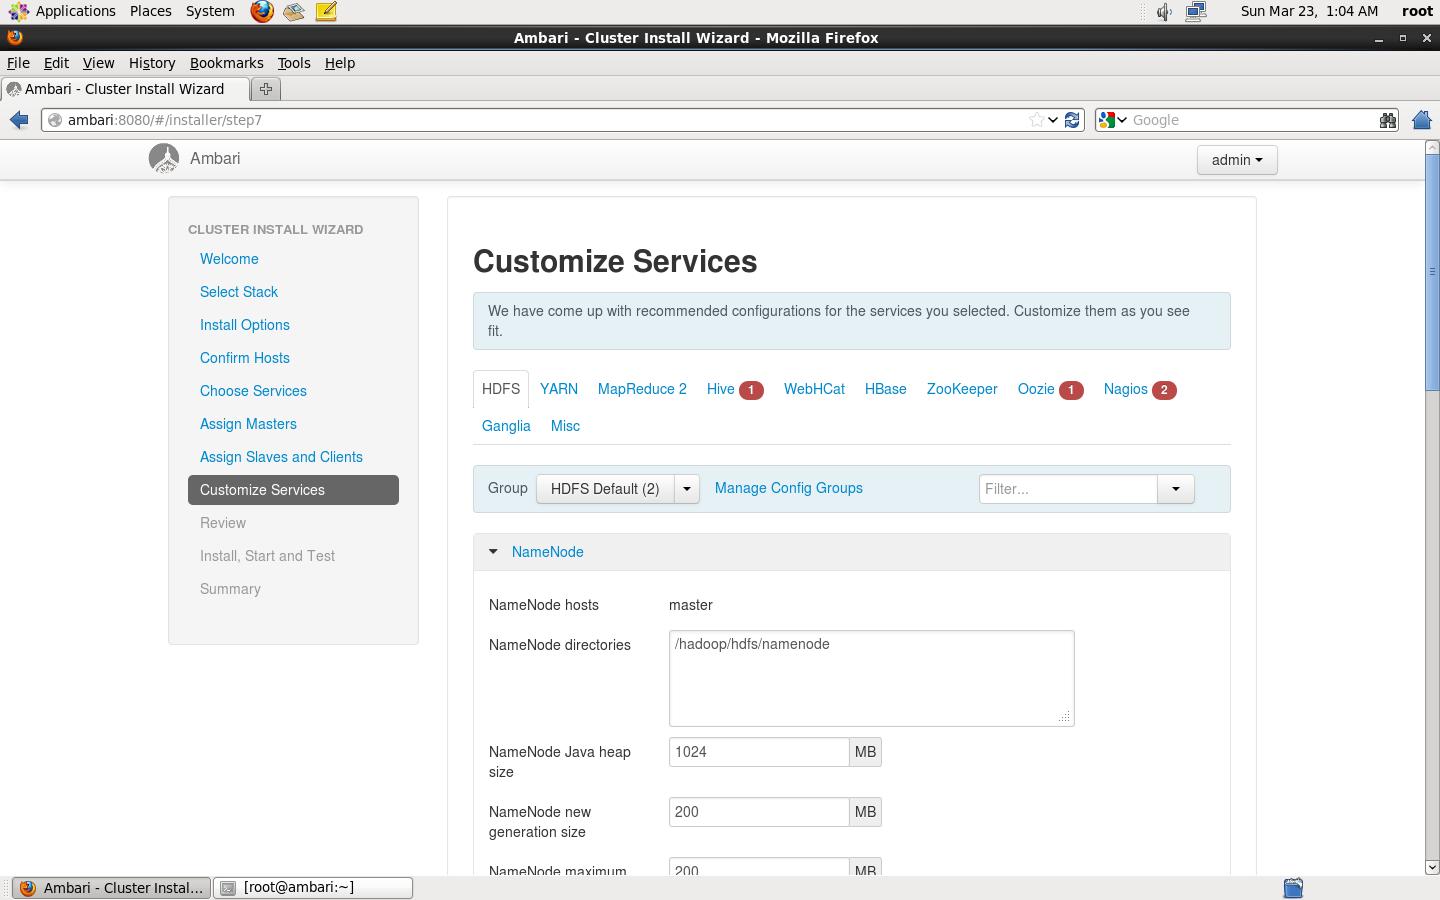Click the display icon in the system tray
This screenshot has height=900, width=1440.
1194,11
